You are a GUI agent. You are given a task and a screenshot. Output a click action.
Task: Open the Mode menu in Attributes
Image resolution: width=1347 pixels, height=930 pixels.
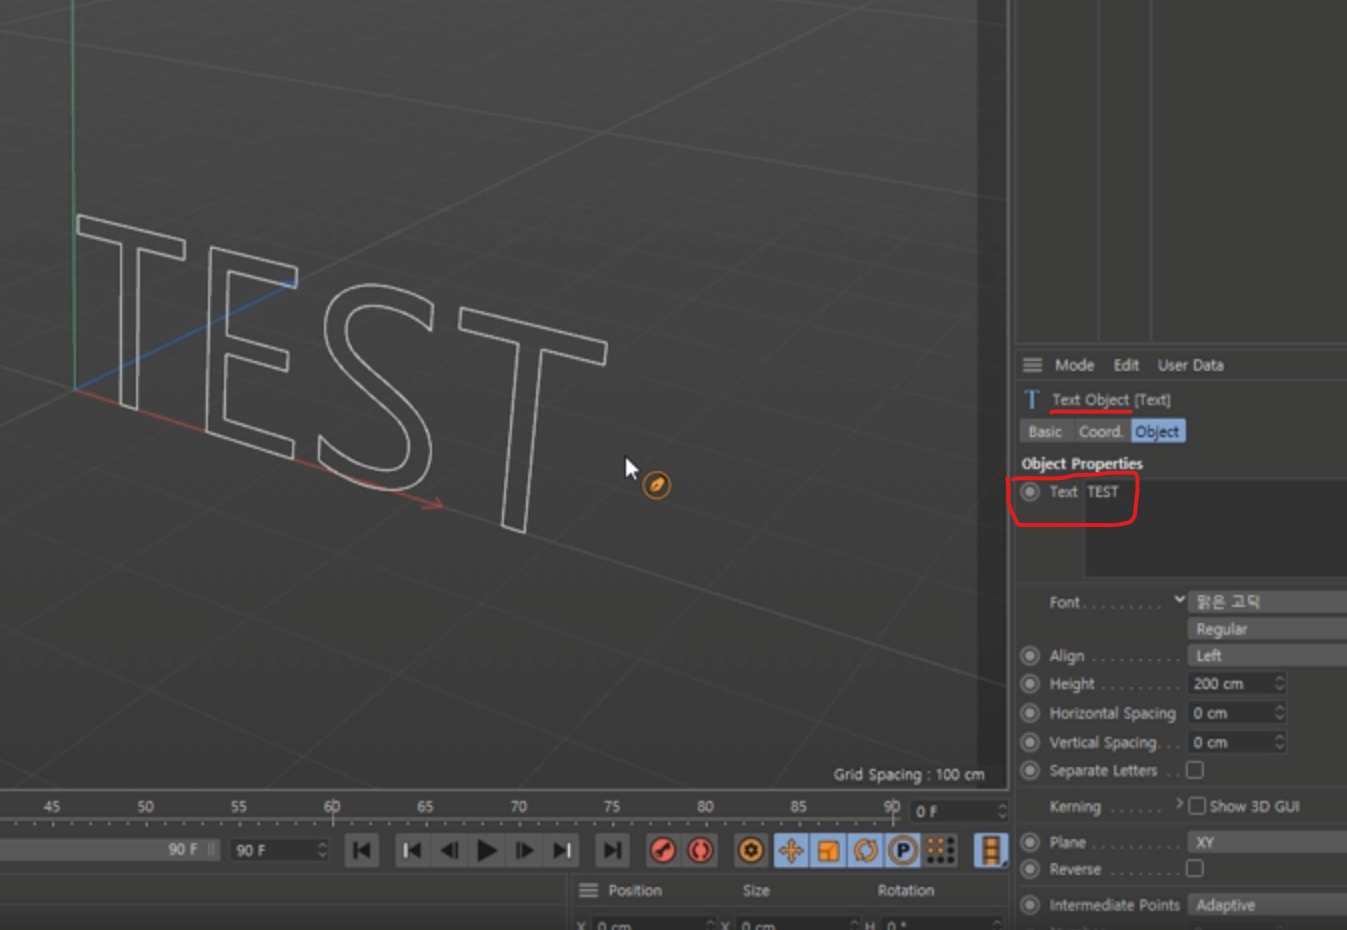[1074, 365]
